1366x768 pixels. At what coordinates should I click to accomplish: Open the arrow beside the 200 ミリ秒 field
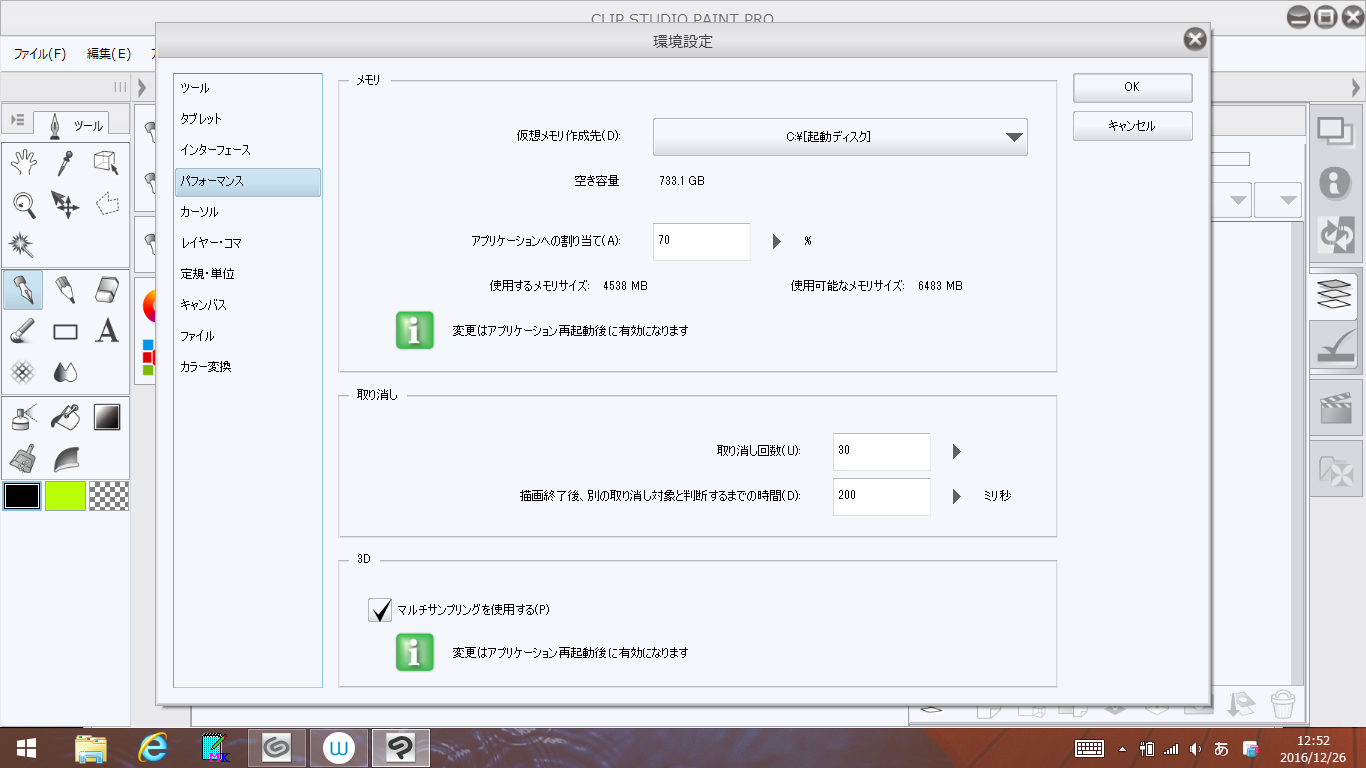point(956,496)
